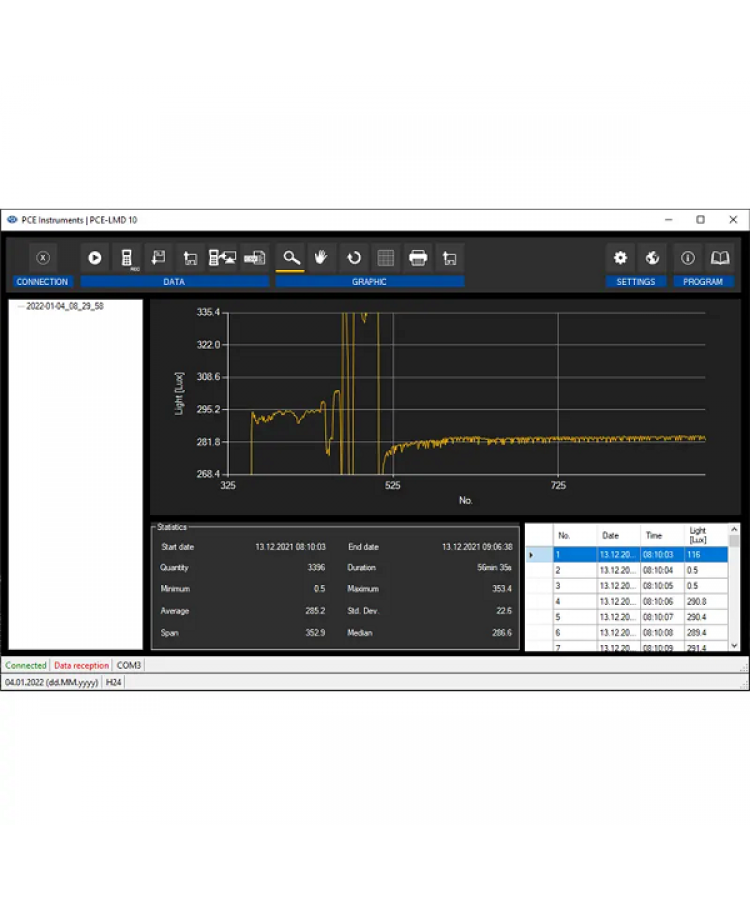750x900 pixels.
Task: Click the table scrollbar up arrow
Action: (735, 529)
